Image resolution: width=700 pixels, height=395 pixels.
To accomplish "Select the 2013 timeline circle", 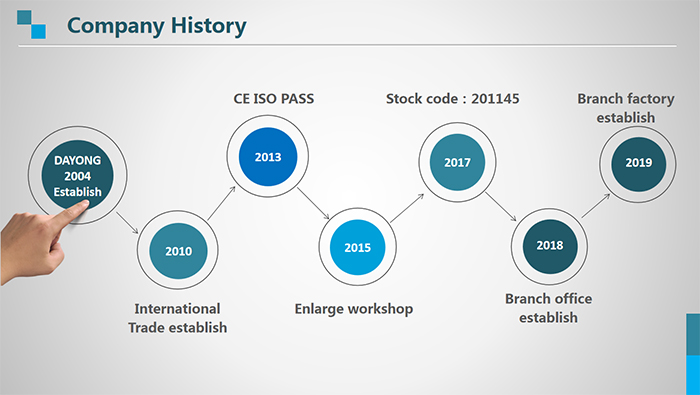I will click(x=268, y=157).
